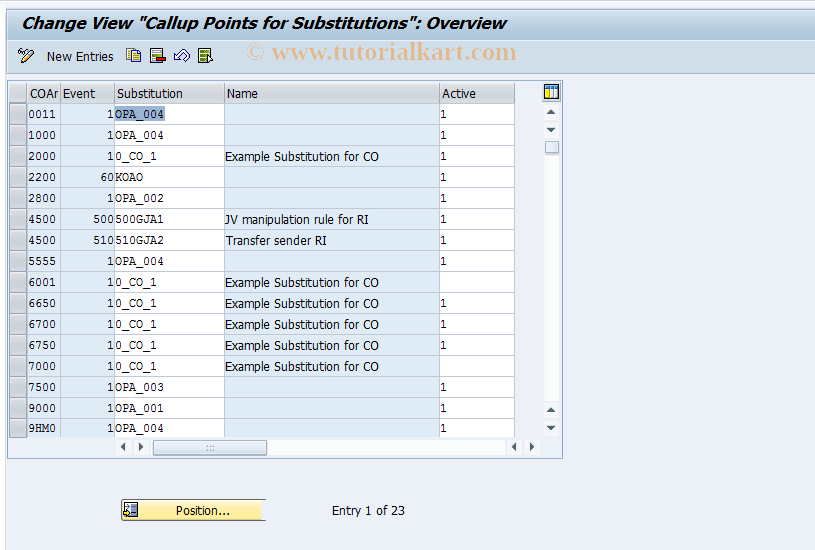Screen dimensions: 815x550
Task: Click the OPA_001 substitution field
Action: pyautogui.click(x=169, y=408)
